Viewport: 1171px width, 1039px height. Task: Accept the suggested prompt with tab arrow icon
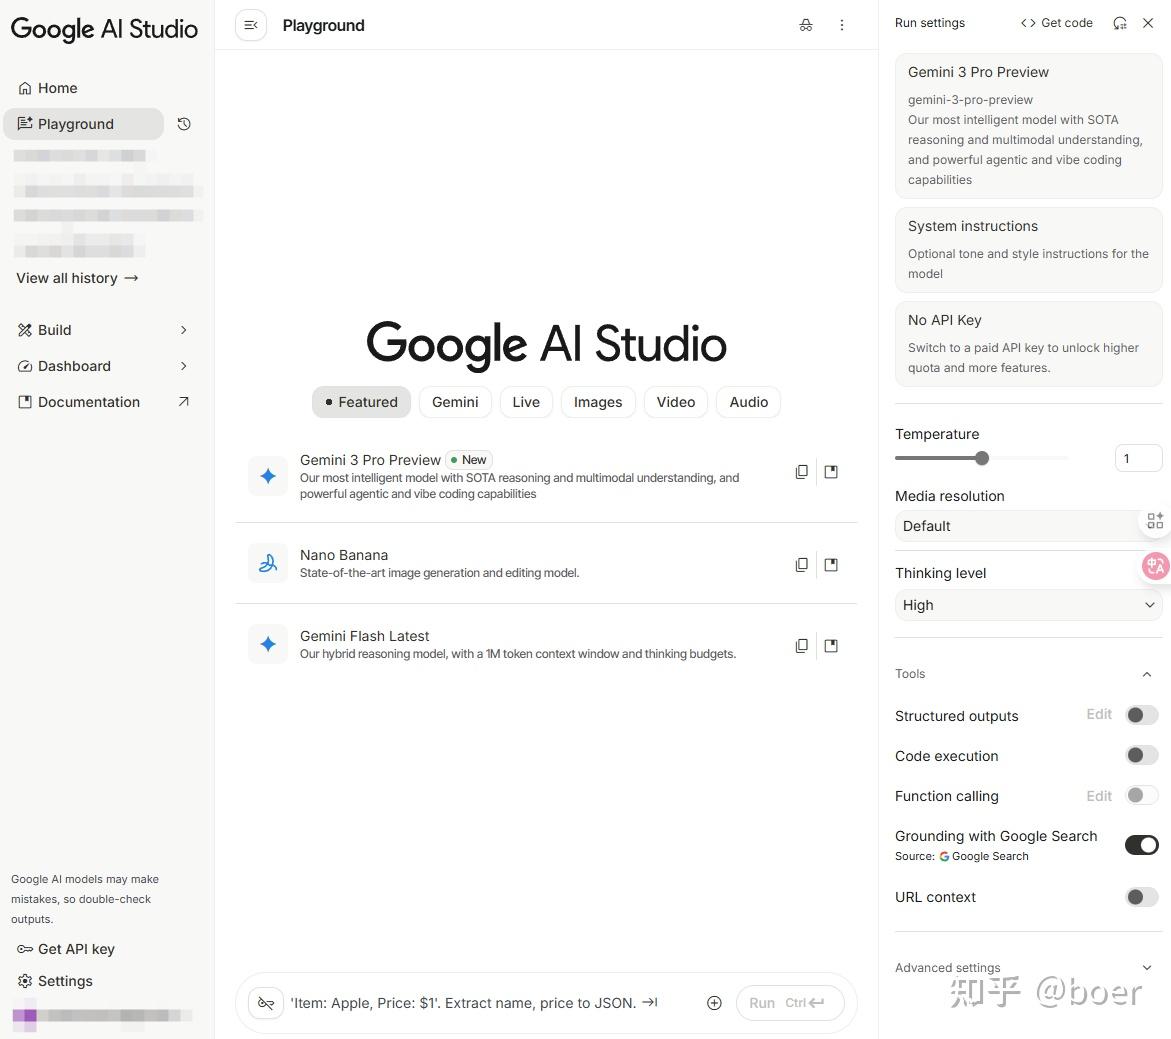(x=650, y=1002)
